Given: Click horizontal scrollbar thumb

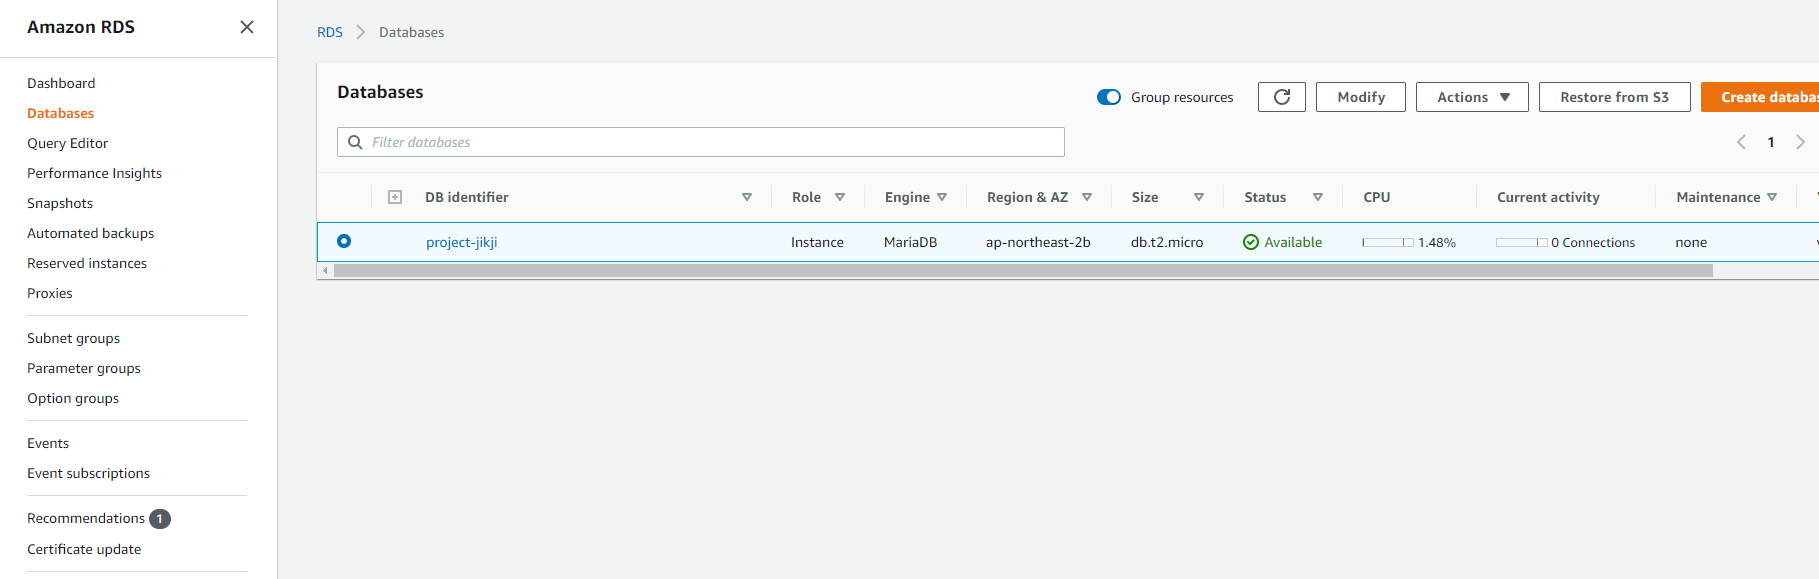Looking at the screenshot, I should [1023, 271].
